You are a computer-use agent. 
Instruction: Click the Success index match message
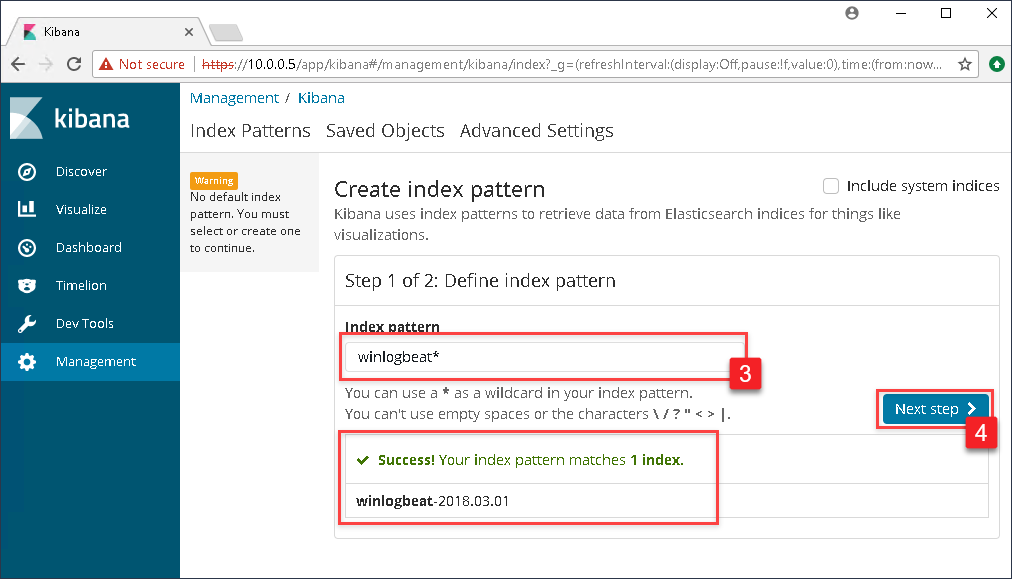[x=531, y=460]
